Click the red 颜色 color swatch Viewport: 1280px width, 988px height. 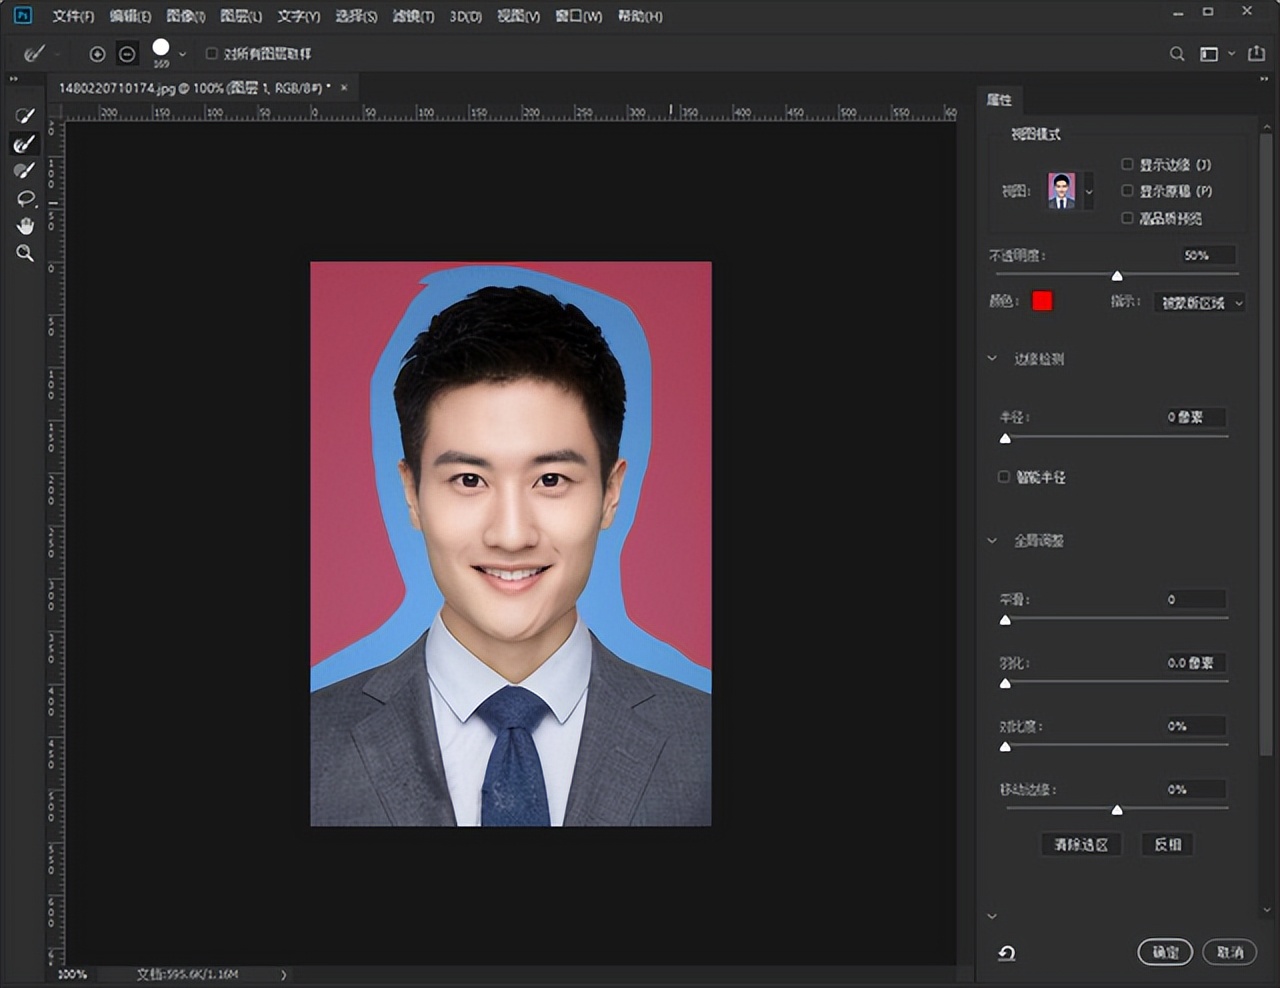pyautogui.click(x=1042, y=300)
